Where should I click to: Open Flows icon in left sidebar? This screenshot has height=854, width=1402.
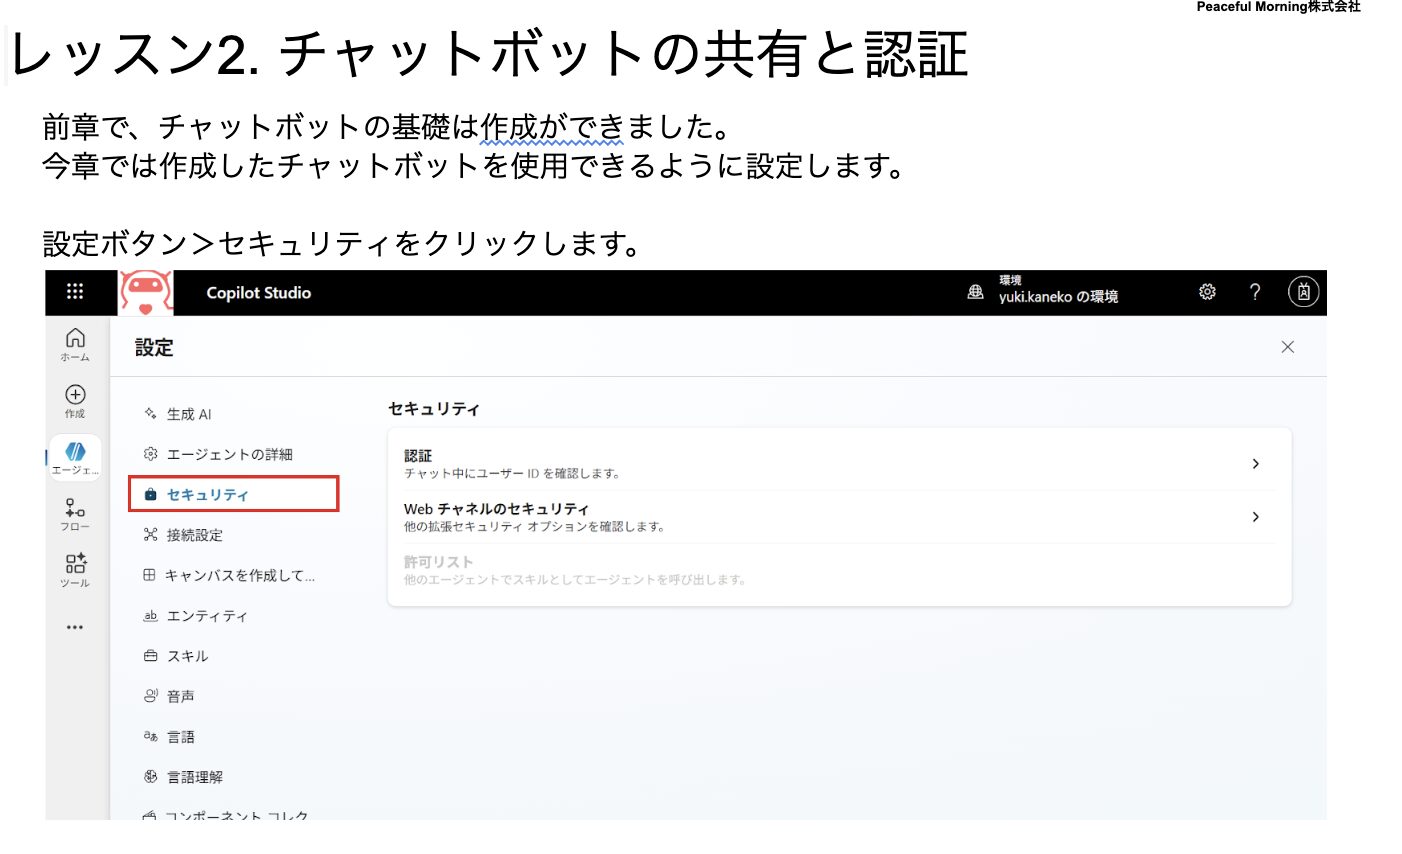75,513
